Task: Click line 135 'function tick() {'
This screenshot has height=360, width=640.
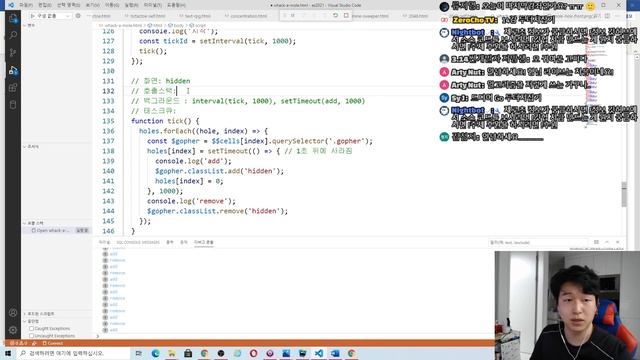Action: point(165,121)
